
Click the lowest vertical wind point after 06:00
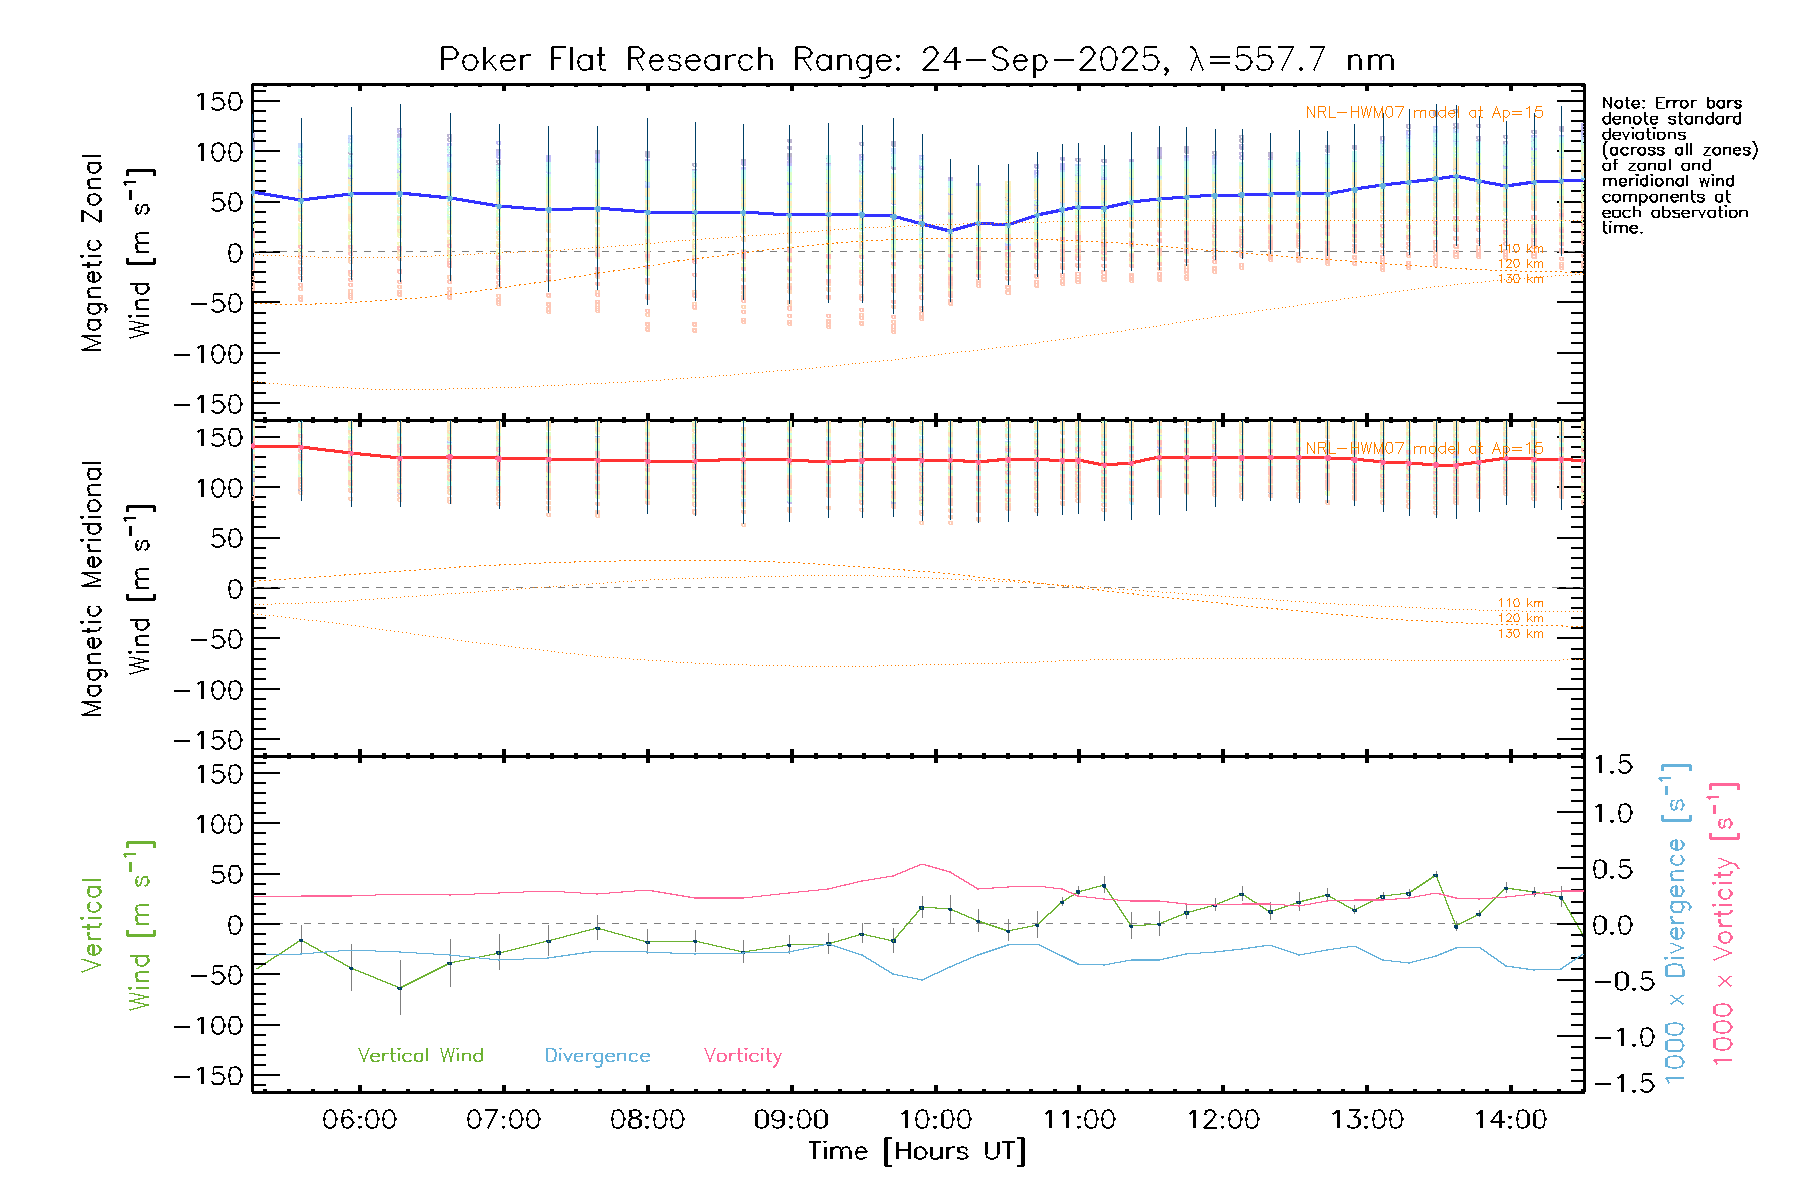click(400, 988)
